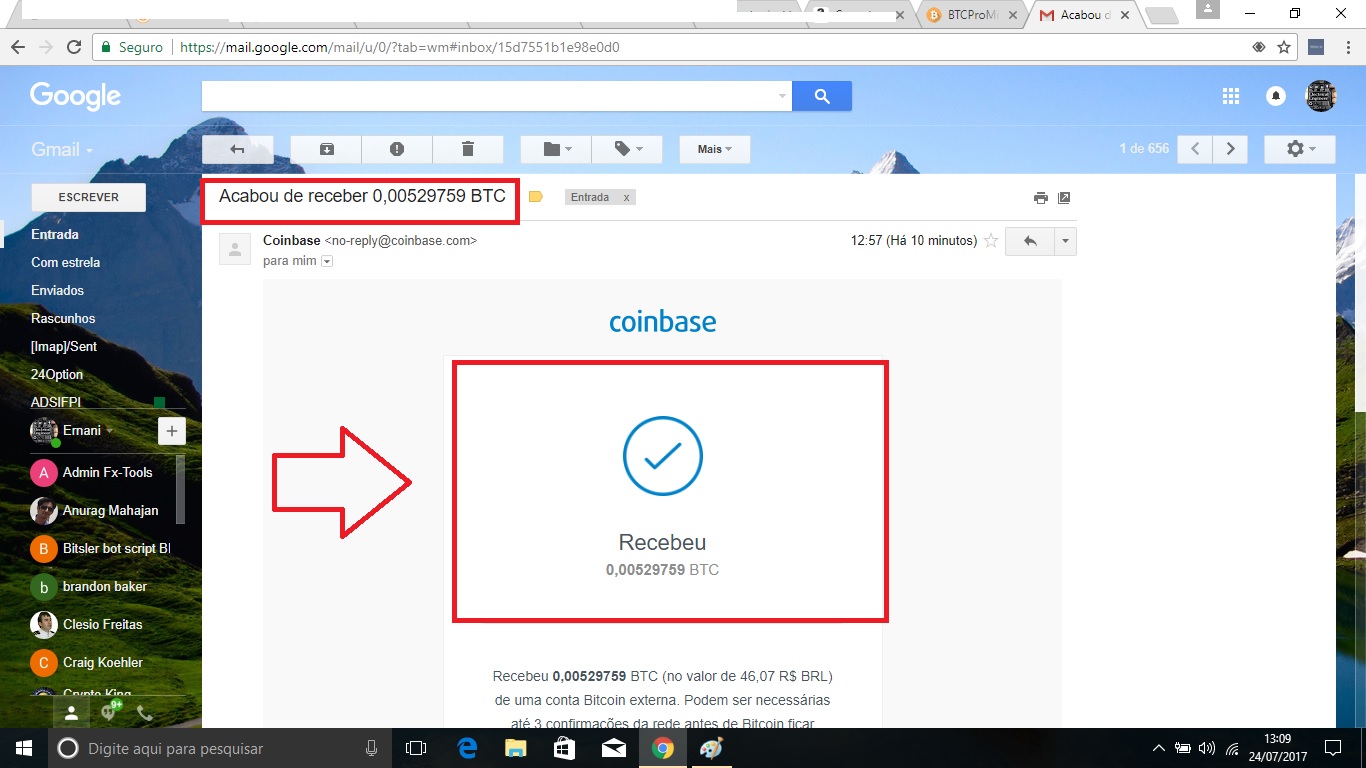Click the Gmail search input field
1366x768 pixels.
click(x=488, y=96)
